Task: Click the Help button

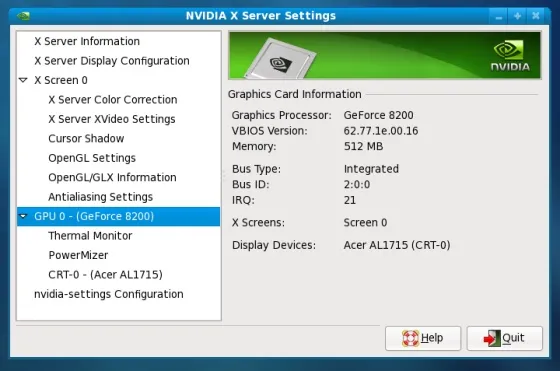Action: (423, 338)
